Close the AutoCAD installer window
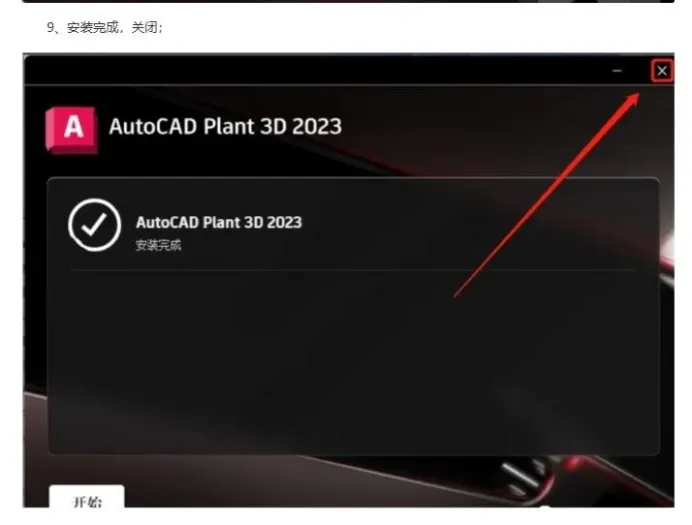Viewport: 692px width, 525px height. [662, 71]
